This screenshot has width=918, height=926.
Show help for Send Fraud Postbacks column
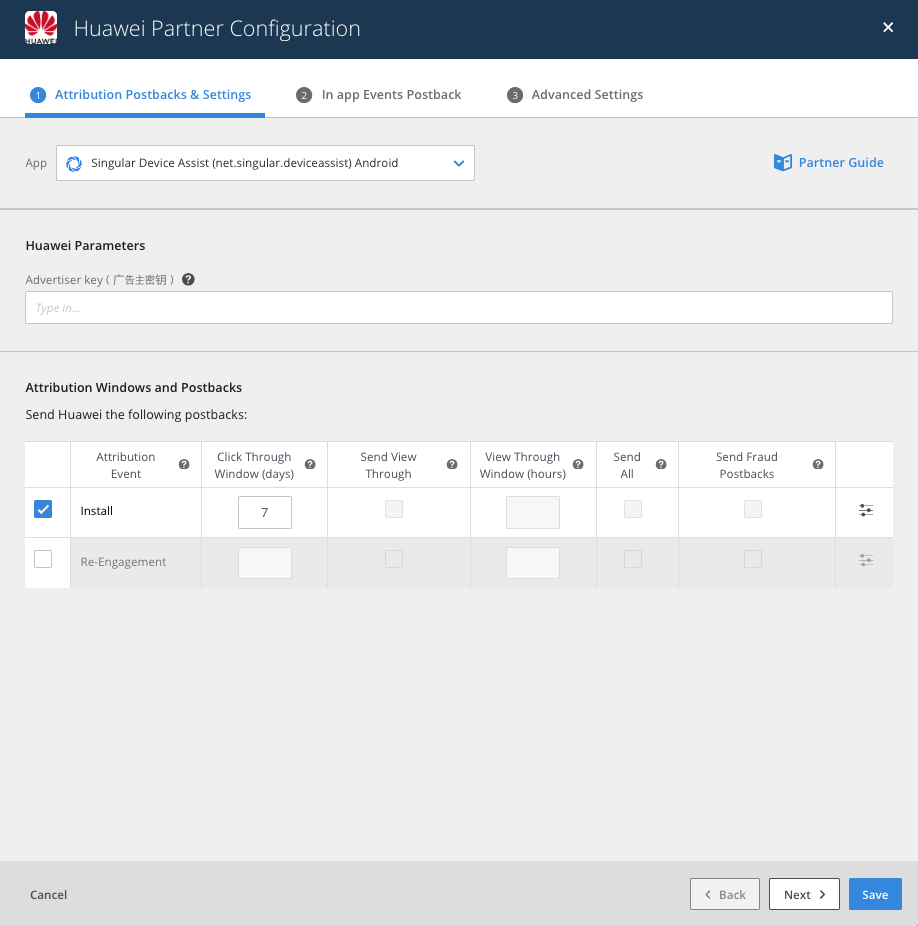818,465
